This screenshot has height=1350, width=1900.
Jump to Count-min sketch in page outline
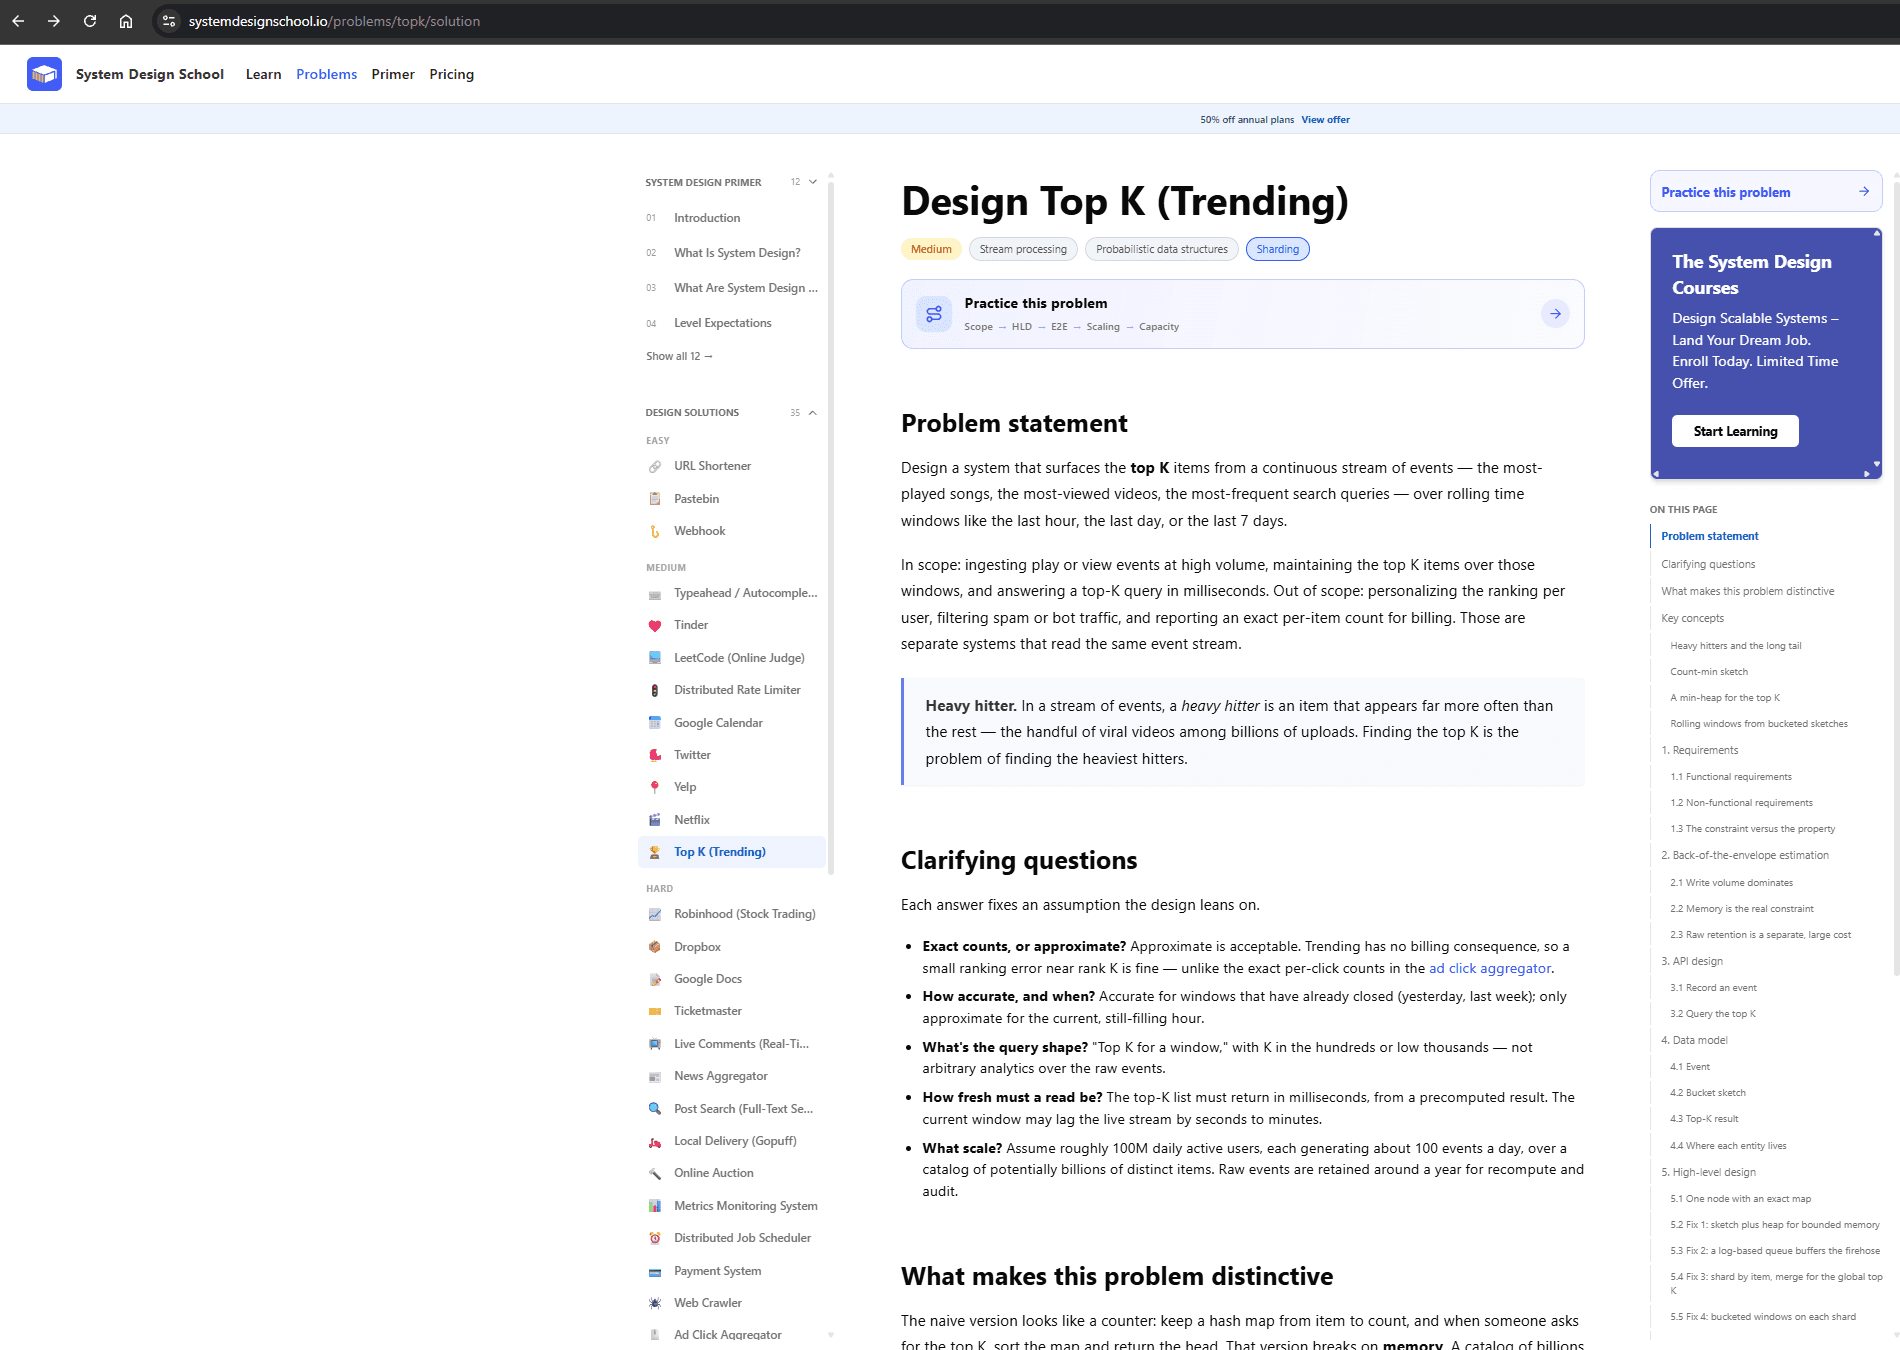(x=1709, y=672)
